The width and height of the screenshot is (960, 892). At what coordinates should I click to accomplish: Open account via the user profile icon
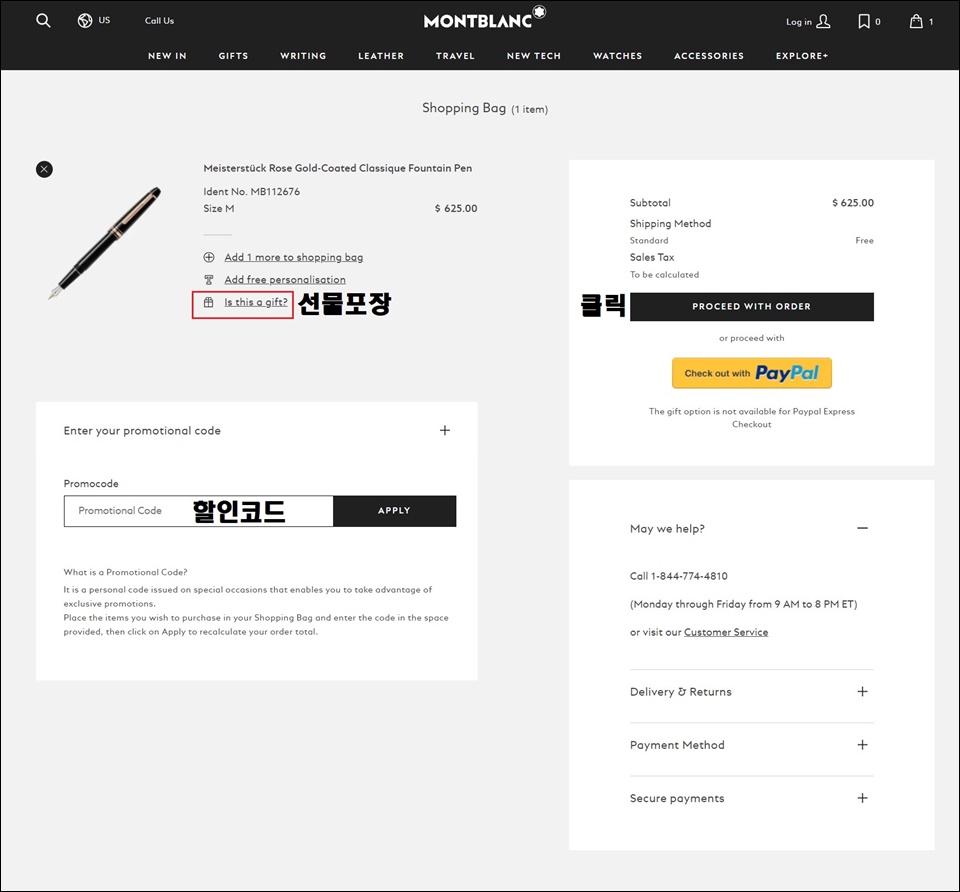(x=823, y=21)
